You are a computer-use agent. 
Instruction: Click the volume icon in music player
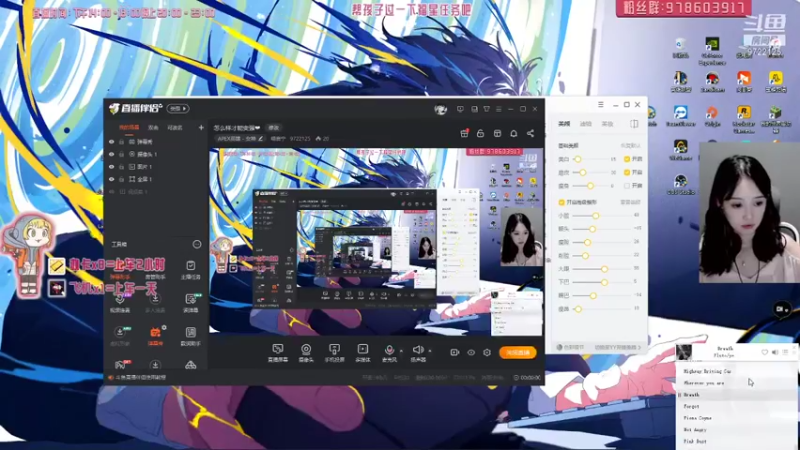pos(775,352)
